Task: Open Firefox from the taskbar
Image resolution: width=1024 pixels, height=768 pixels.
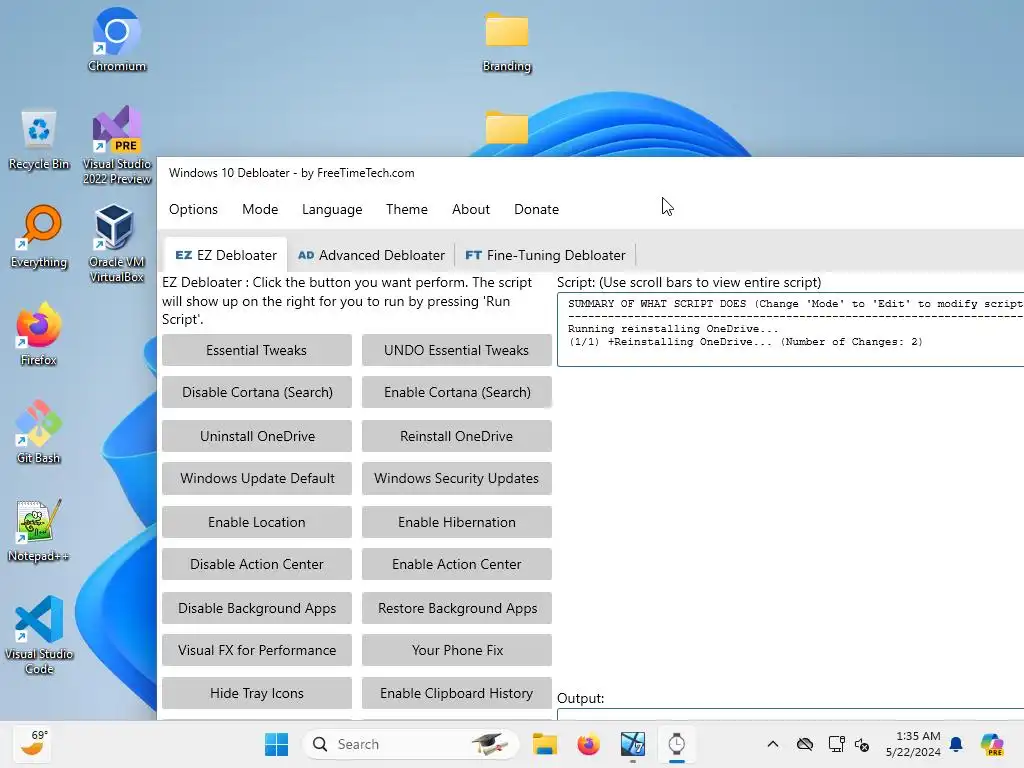Action: coord(588,744)
